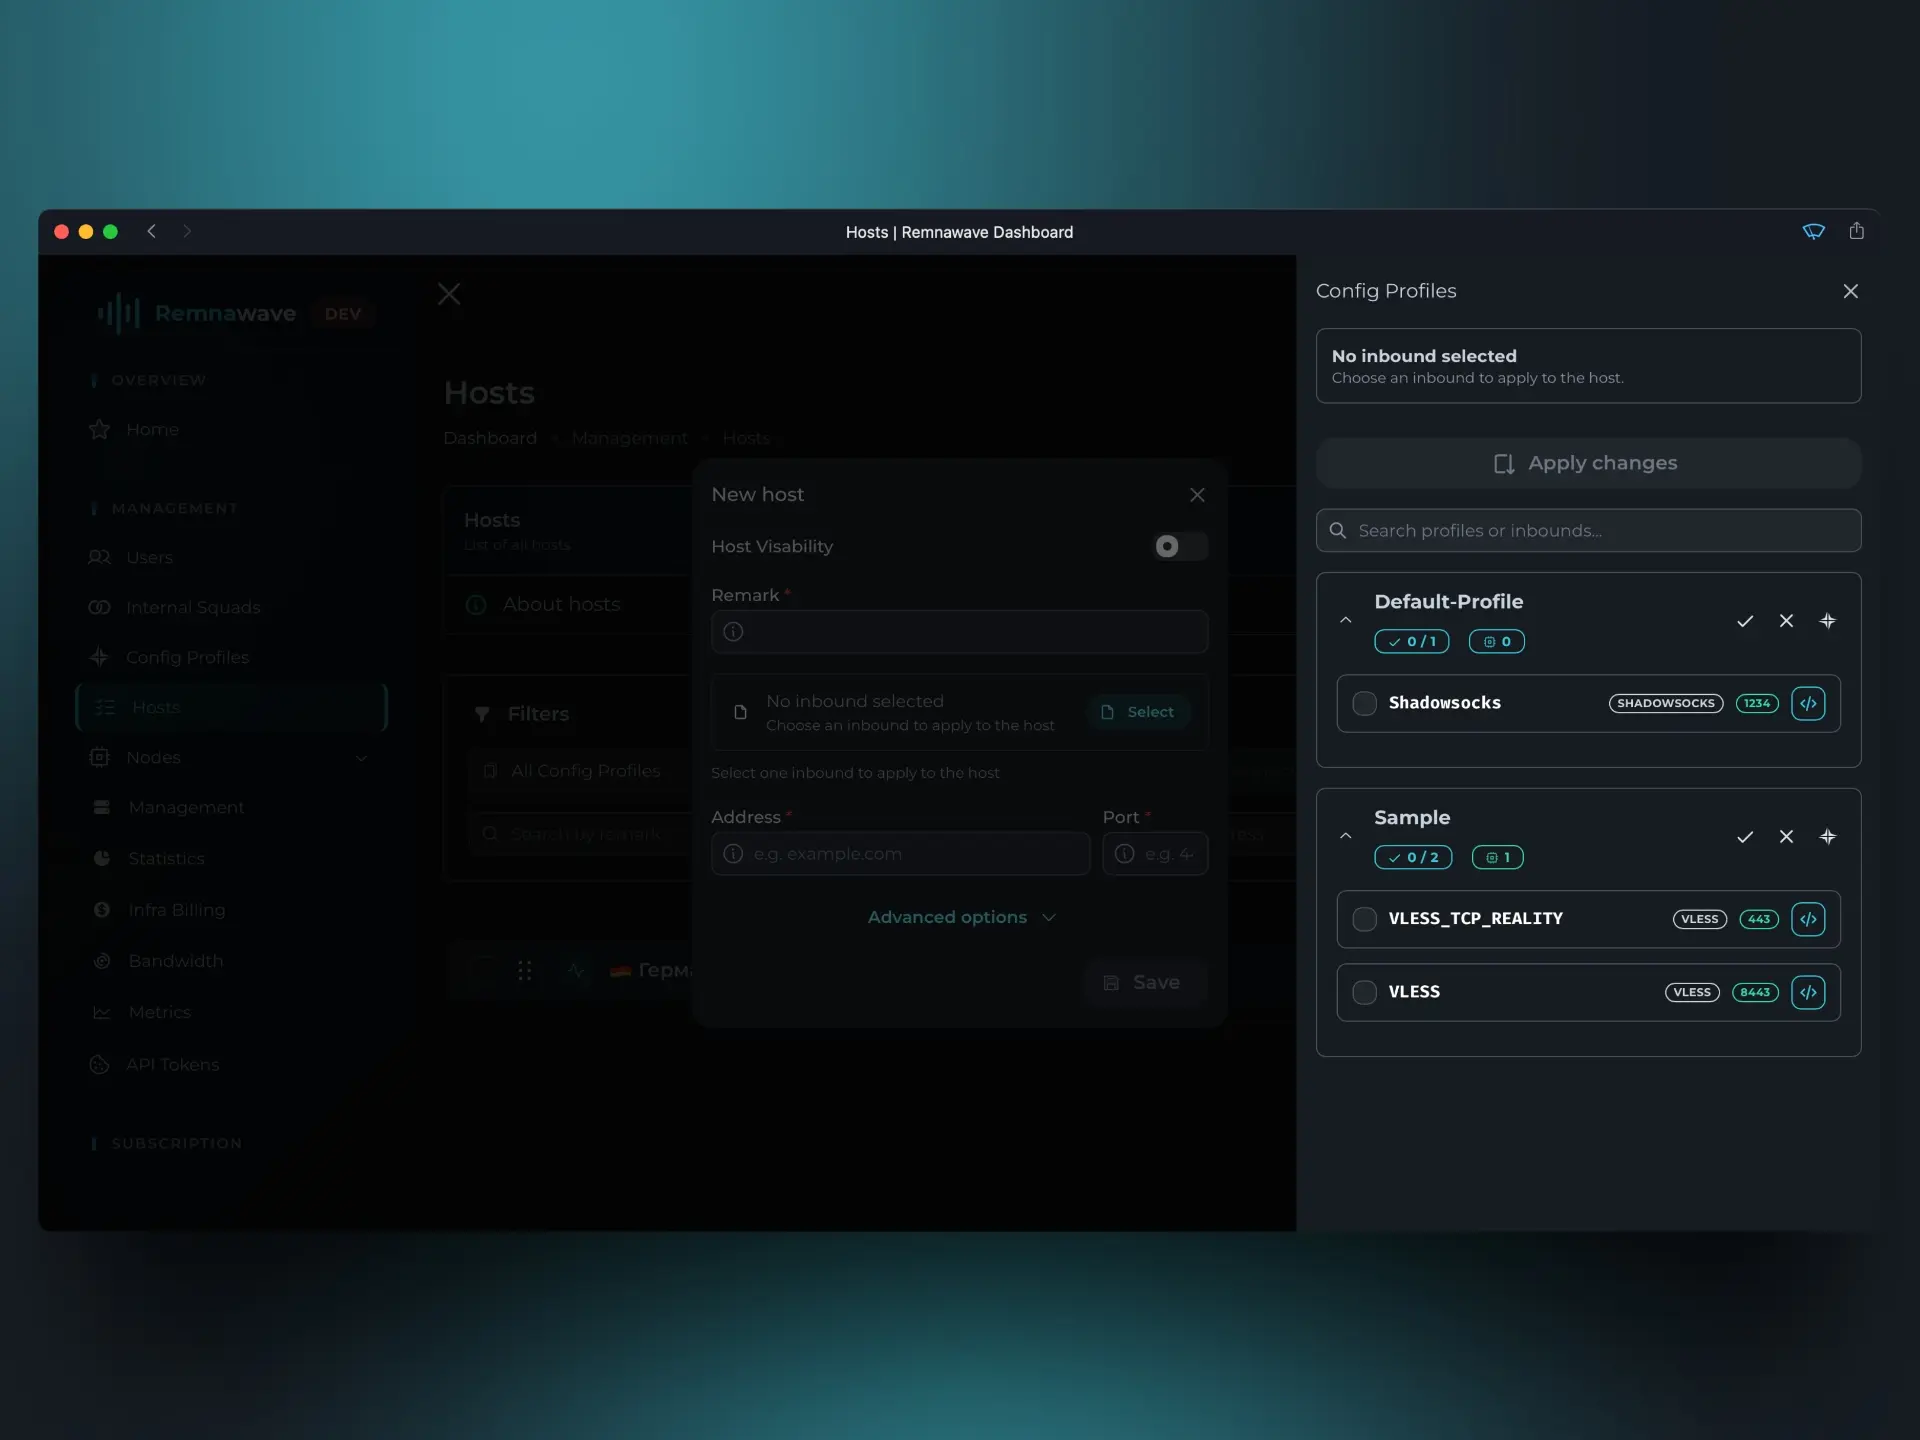Collapse the Default-Profile inbound list
The image size is (1920, 1440).
tap(1345, 620)
